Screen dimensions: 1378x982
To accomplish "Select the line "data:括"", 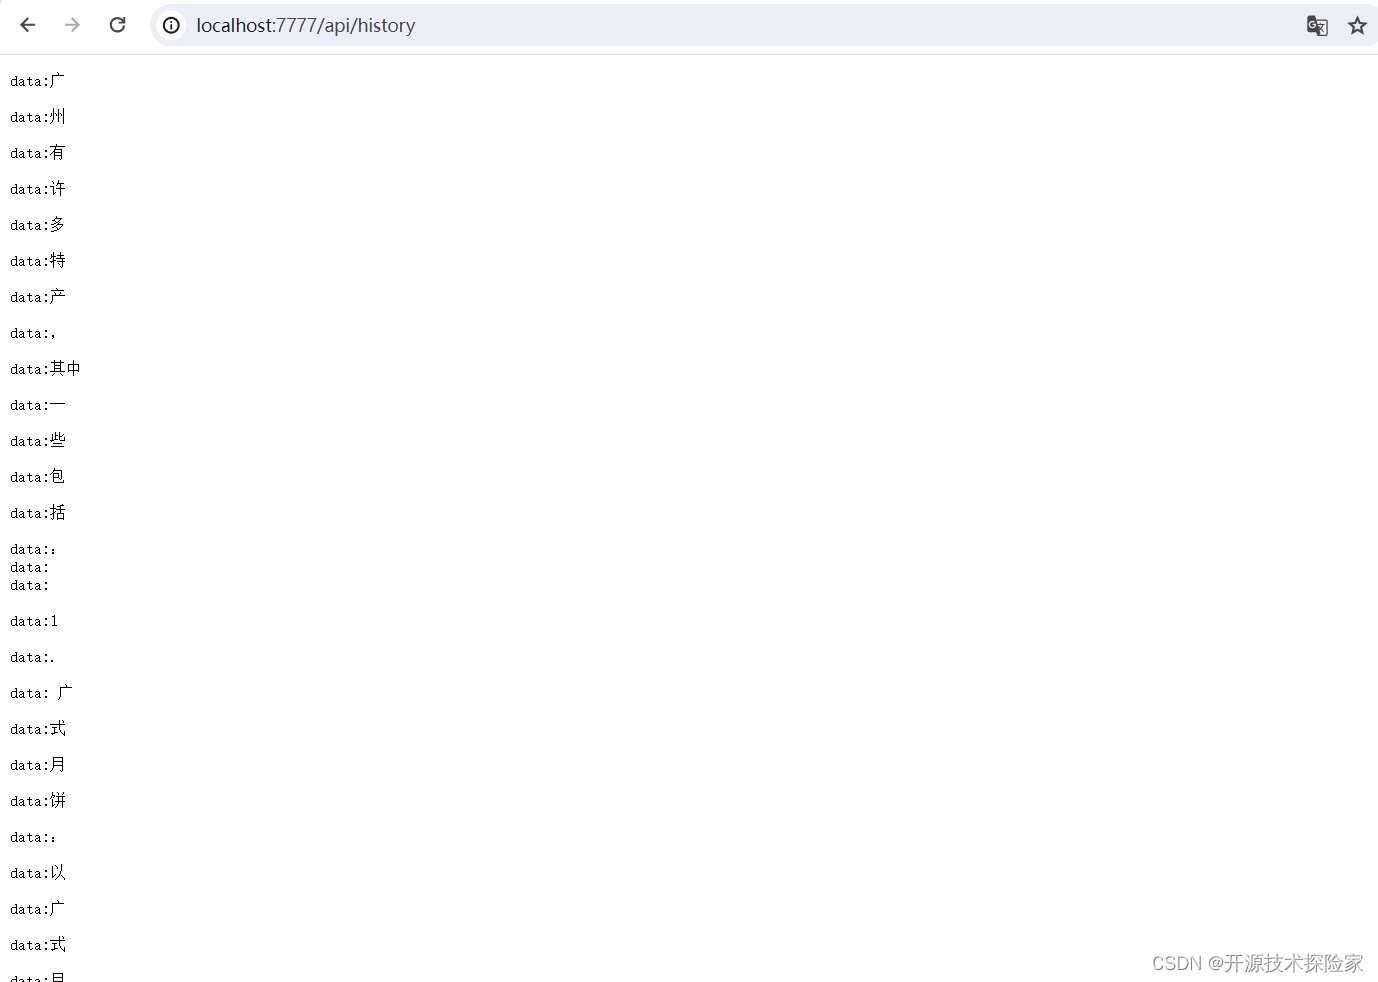I will pyautogui.click(x=38, y=513).
